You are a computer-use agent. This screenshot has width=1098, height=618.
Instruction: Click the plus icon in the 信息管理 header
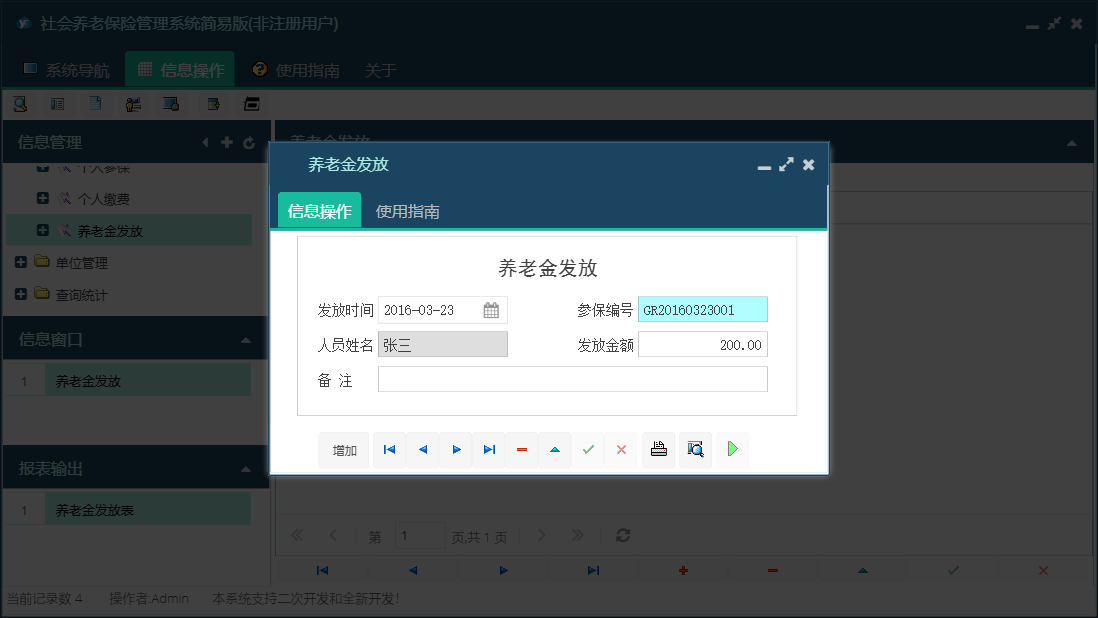tap(227, 142)
